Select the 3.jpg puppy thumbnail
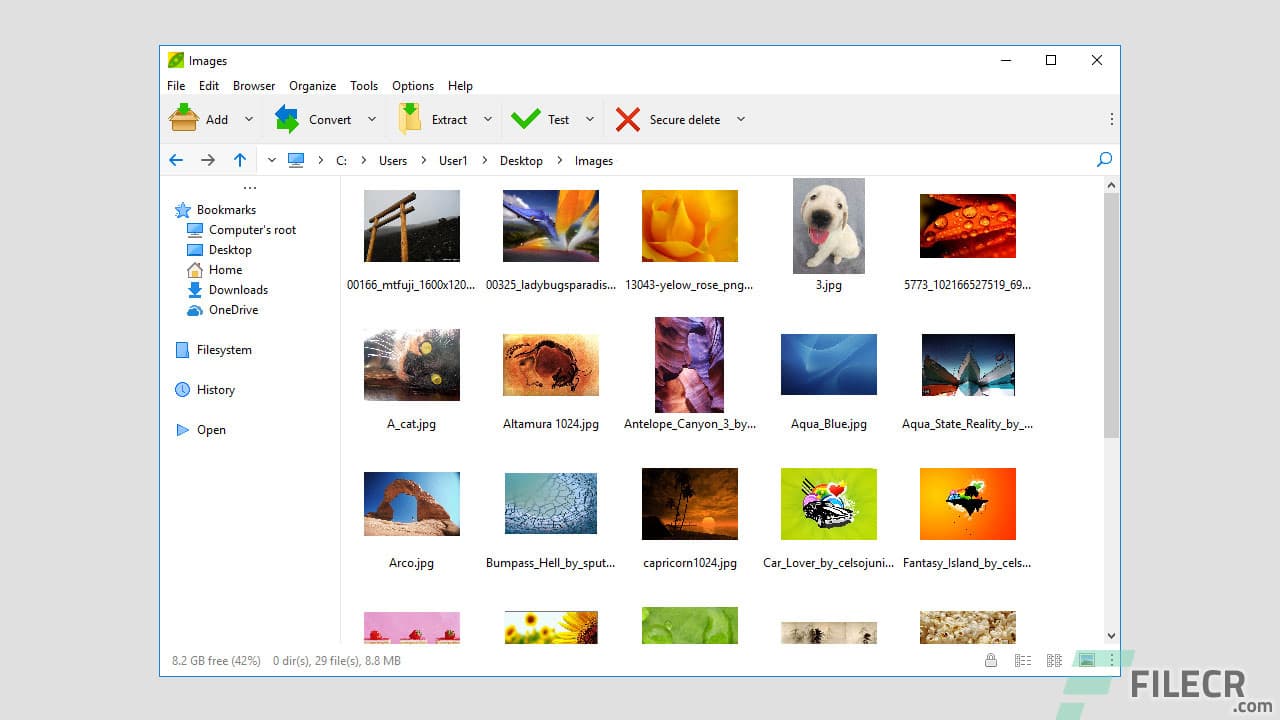 click(828, 225)
